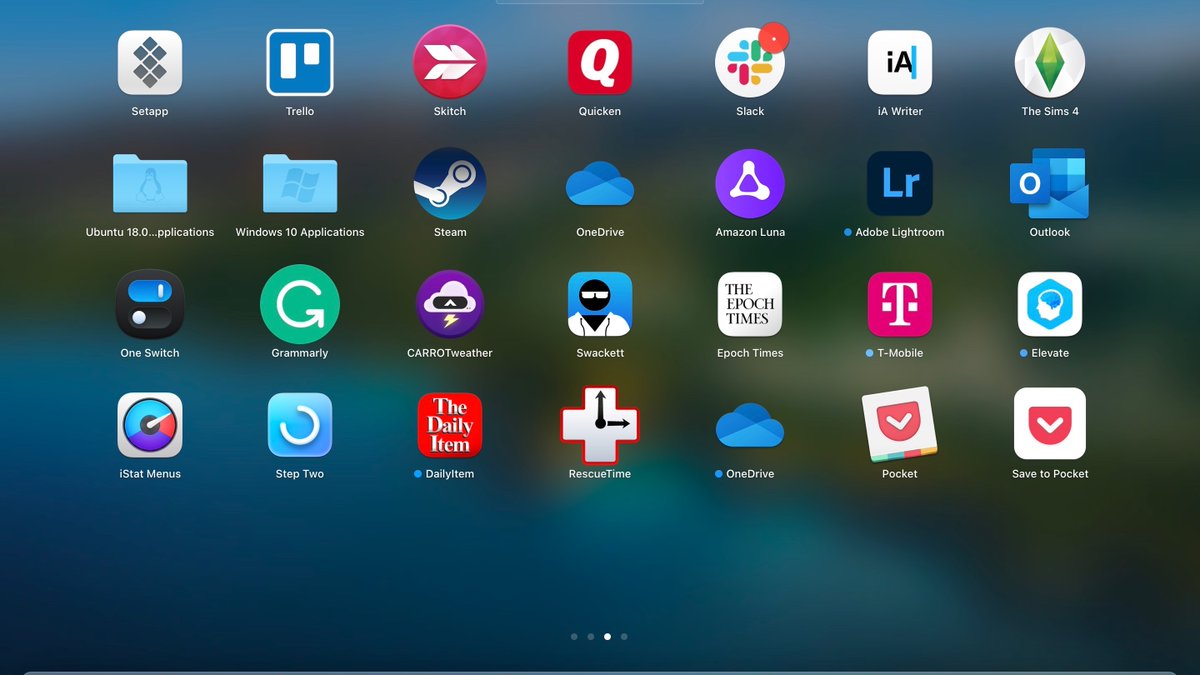This screenshot has width=1200, height=675.
Task: Launch the T-Mobile app
Action: click(900, 304)
